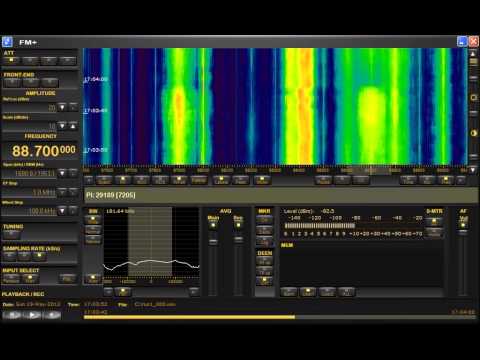Image resolution: width=480 pixels, height=360 pixels.
Task: Toggle the AVG Main indicator
Action: (213, 225)
